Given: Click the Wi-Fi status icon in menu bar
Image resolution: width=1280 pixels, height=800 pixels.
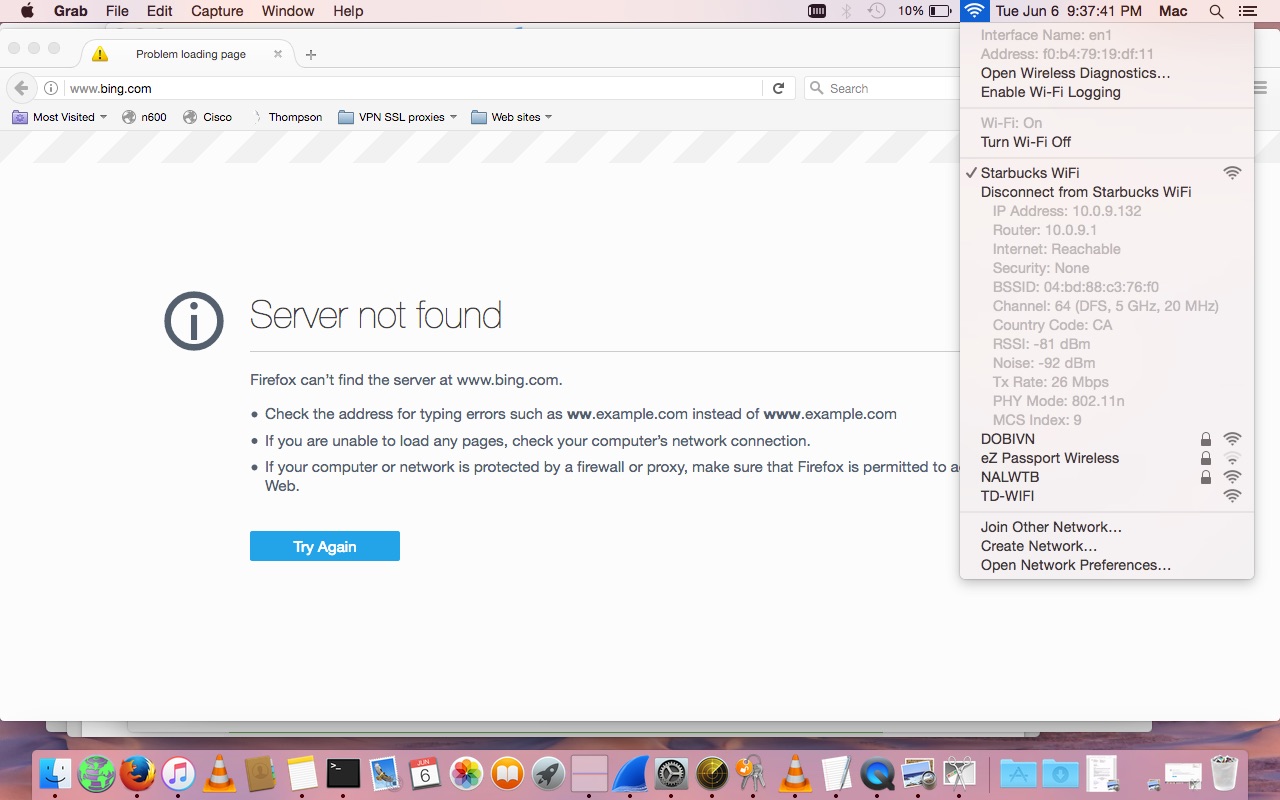Looking at the screenshot, I should [974, 11].
